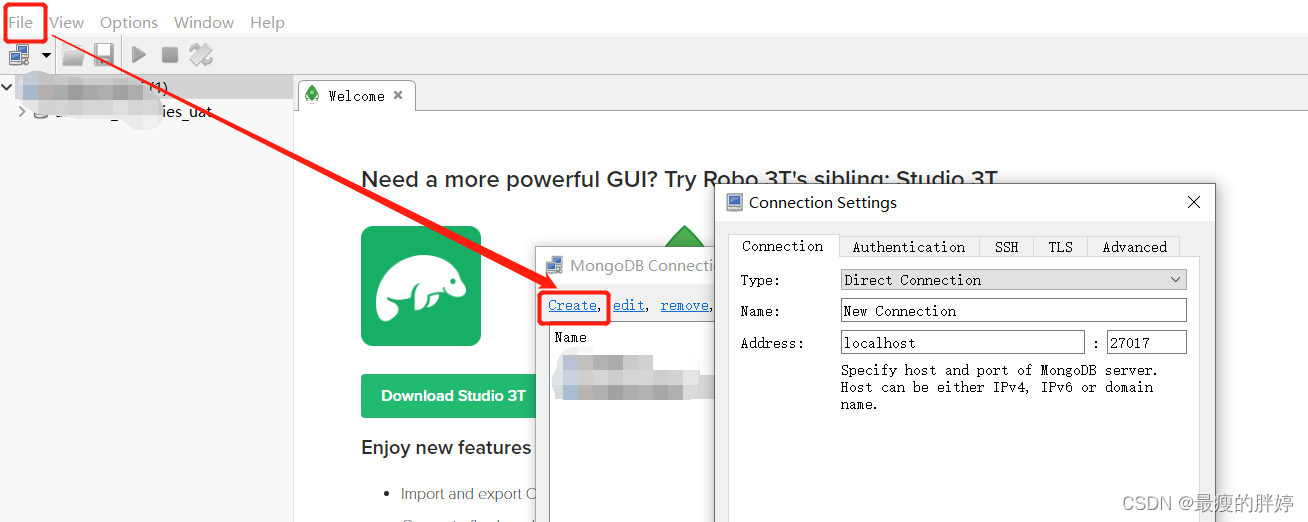Expand the database node ending in _uat

(22, 112)
